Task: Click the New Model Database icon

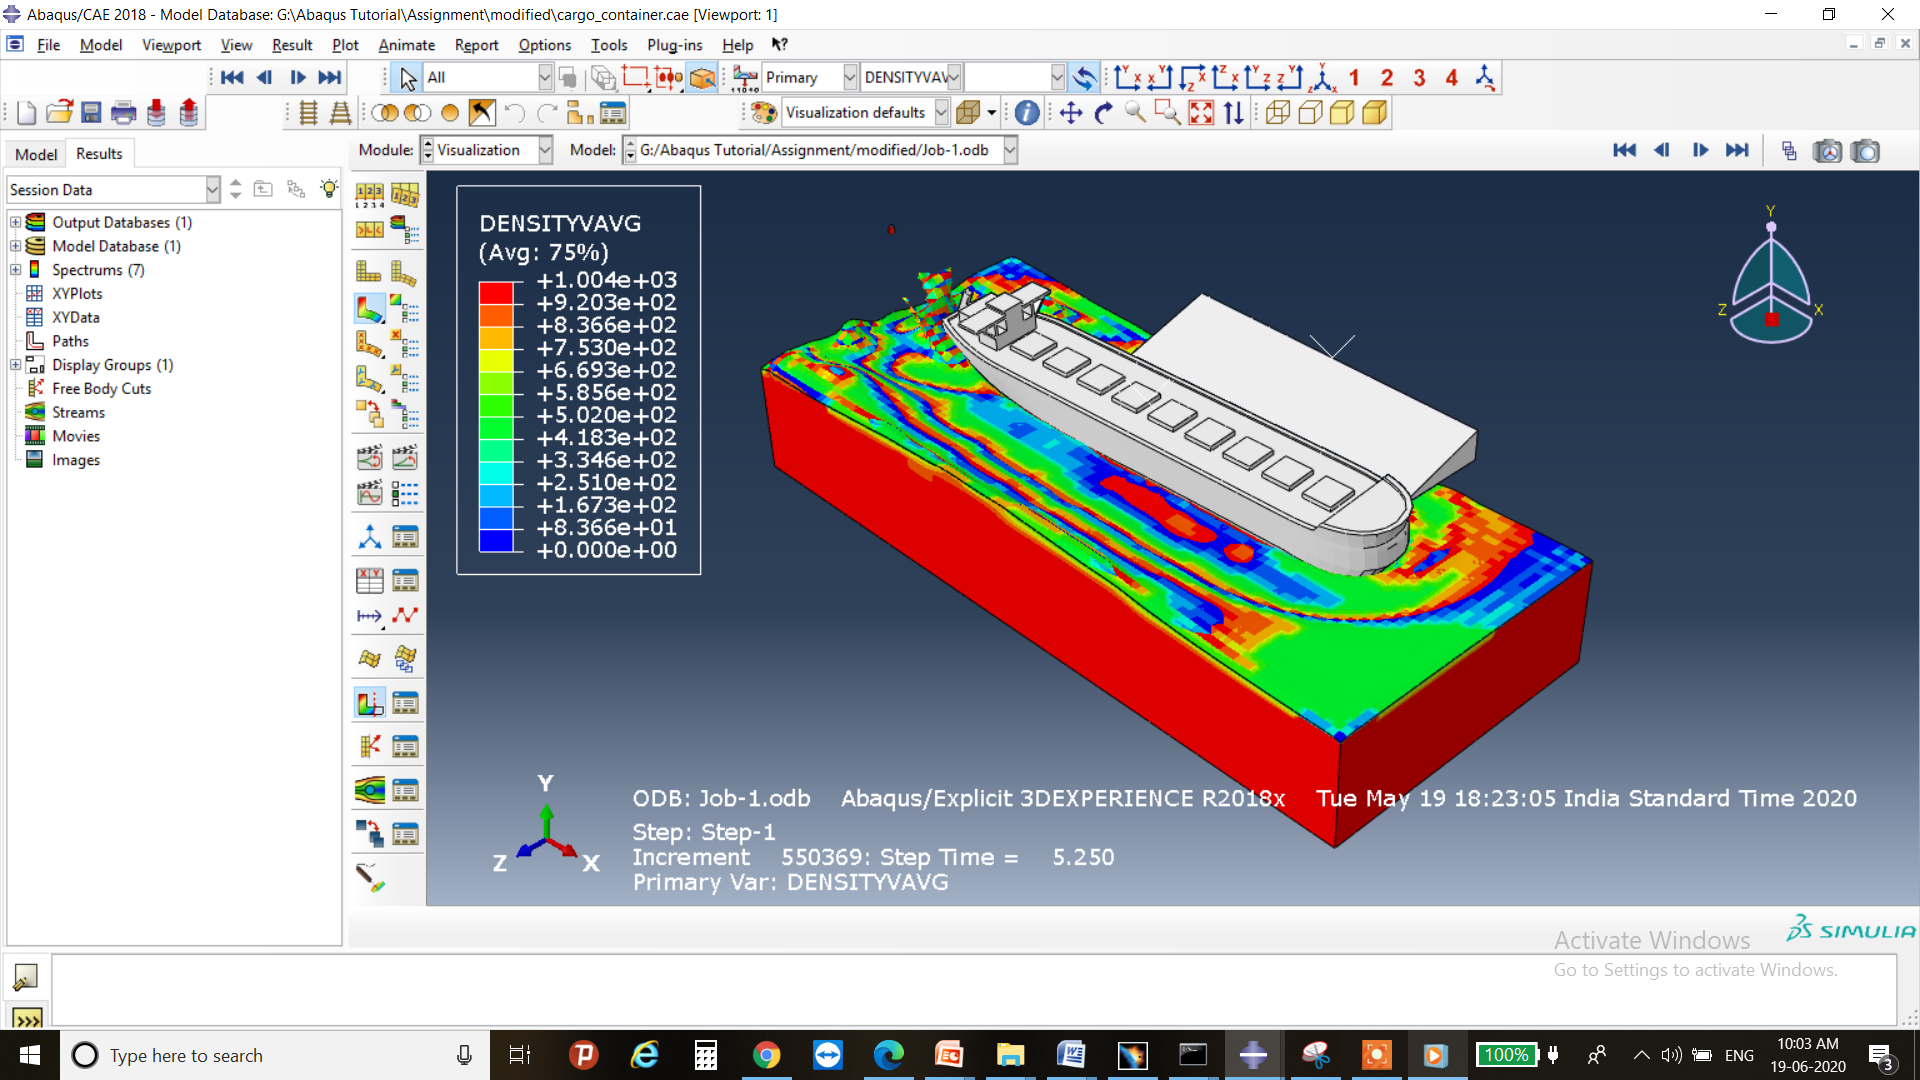Action: click(x=27, y=113)
